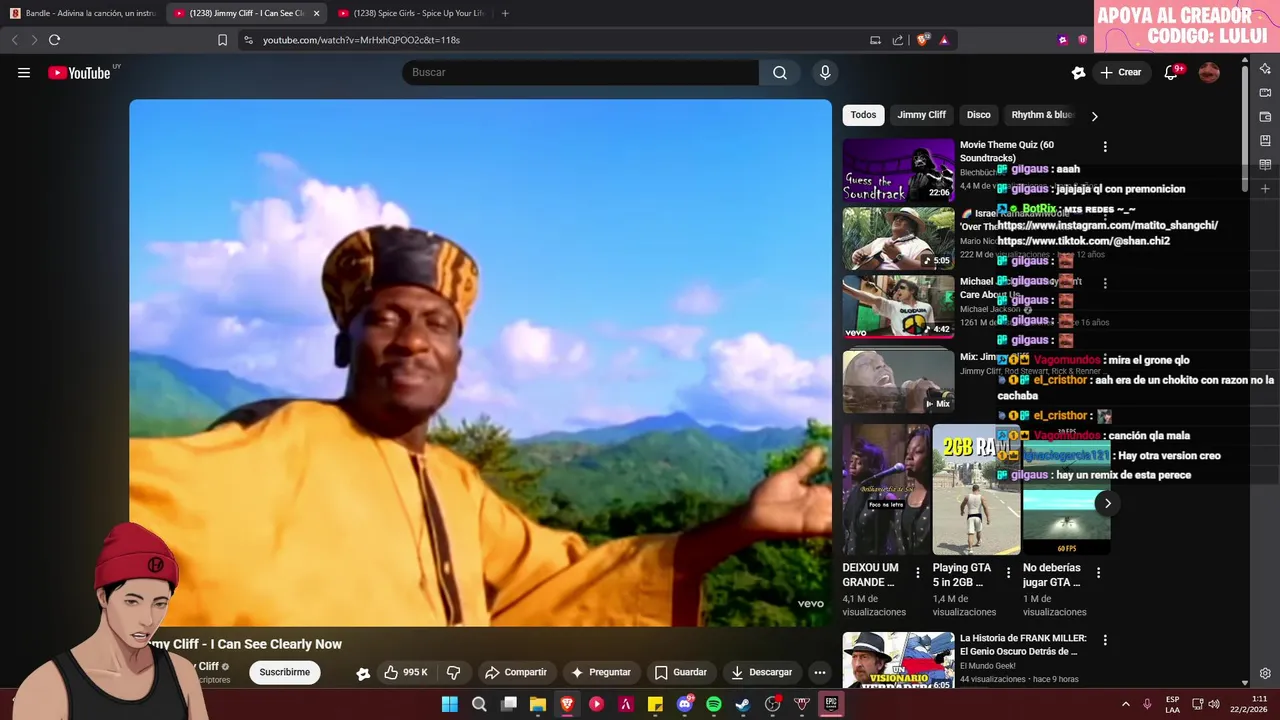The height and width of the screenshot is (720, 1280).
Task: Open the Brave Rewards triangle icon
Action: click(x=944, y=40)
